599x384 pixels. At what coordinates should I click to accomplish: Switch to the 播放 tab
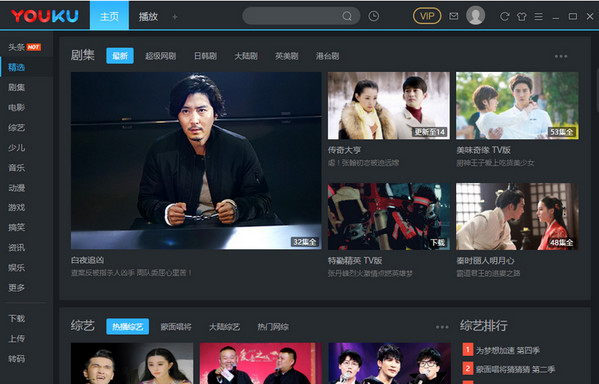148,17
